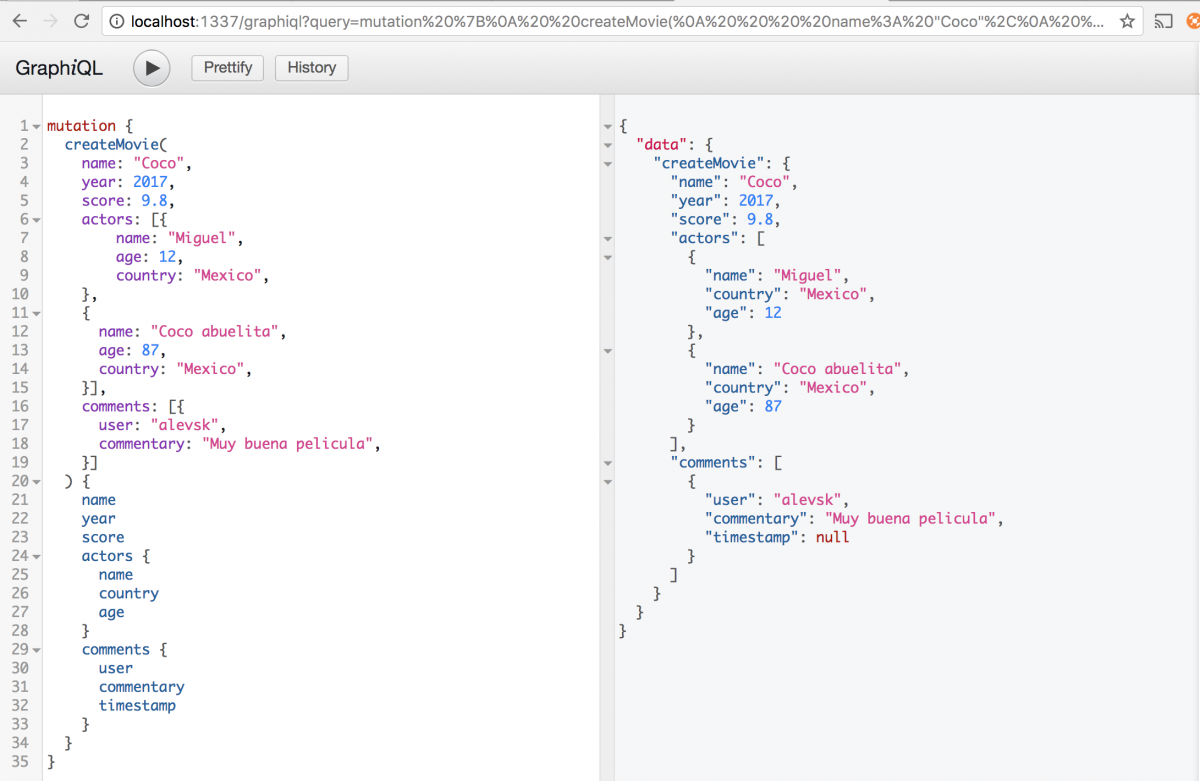Place cursor on "Muy buena pelicula" at line 18

[290, 444]
